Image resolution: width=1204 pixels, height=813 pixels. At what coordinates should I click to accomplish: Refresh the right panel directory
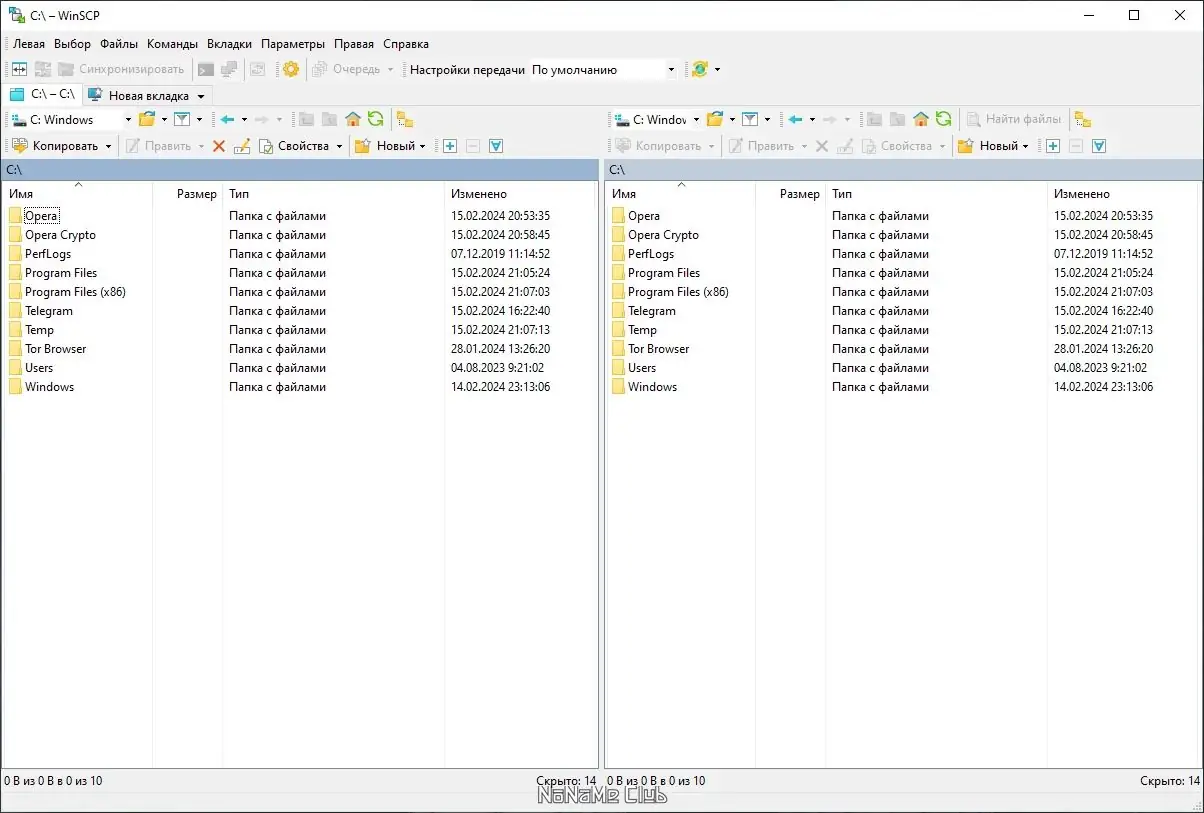coord(943,119)
